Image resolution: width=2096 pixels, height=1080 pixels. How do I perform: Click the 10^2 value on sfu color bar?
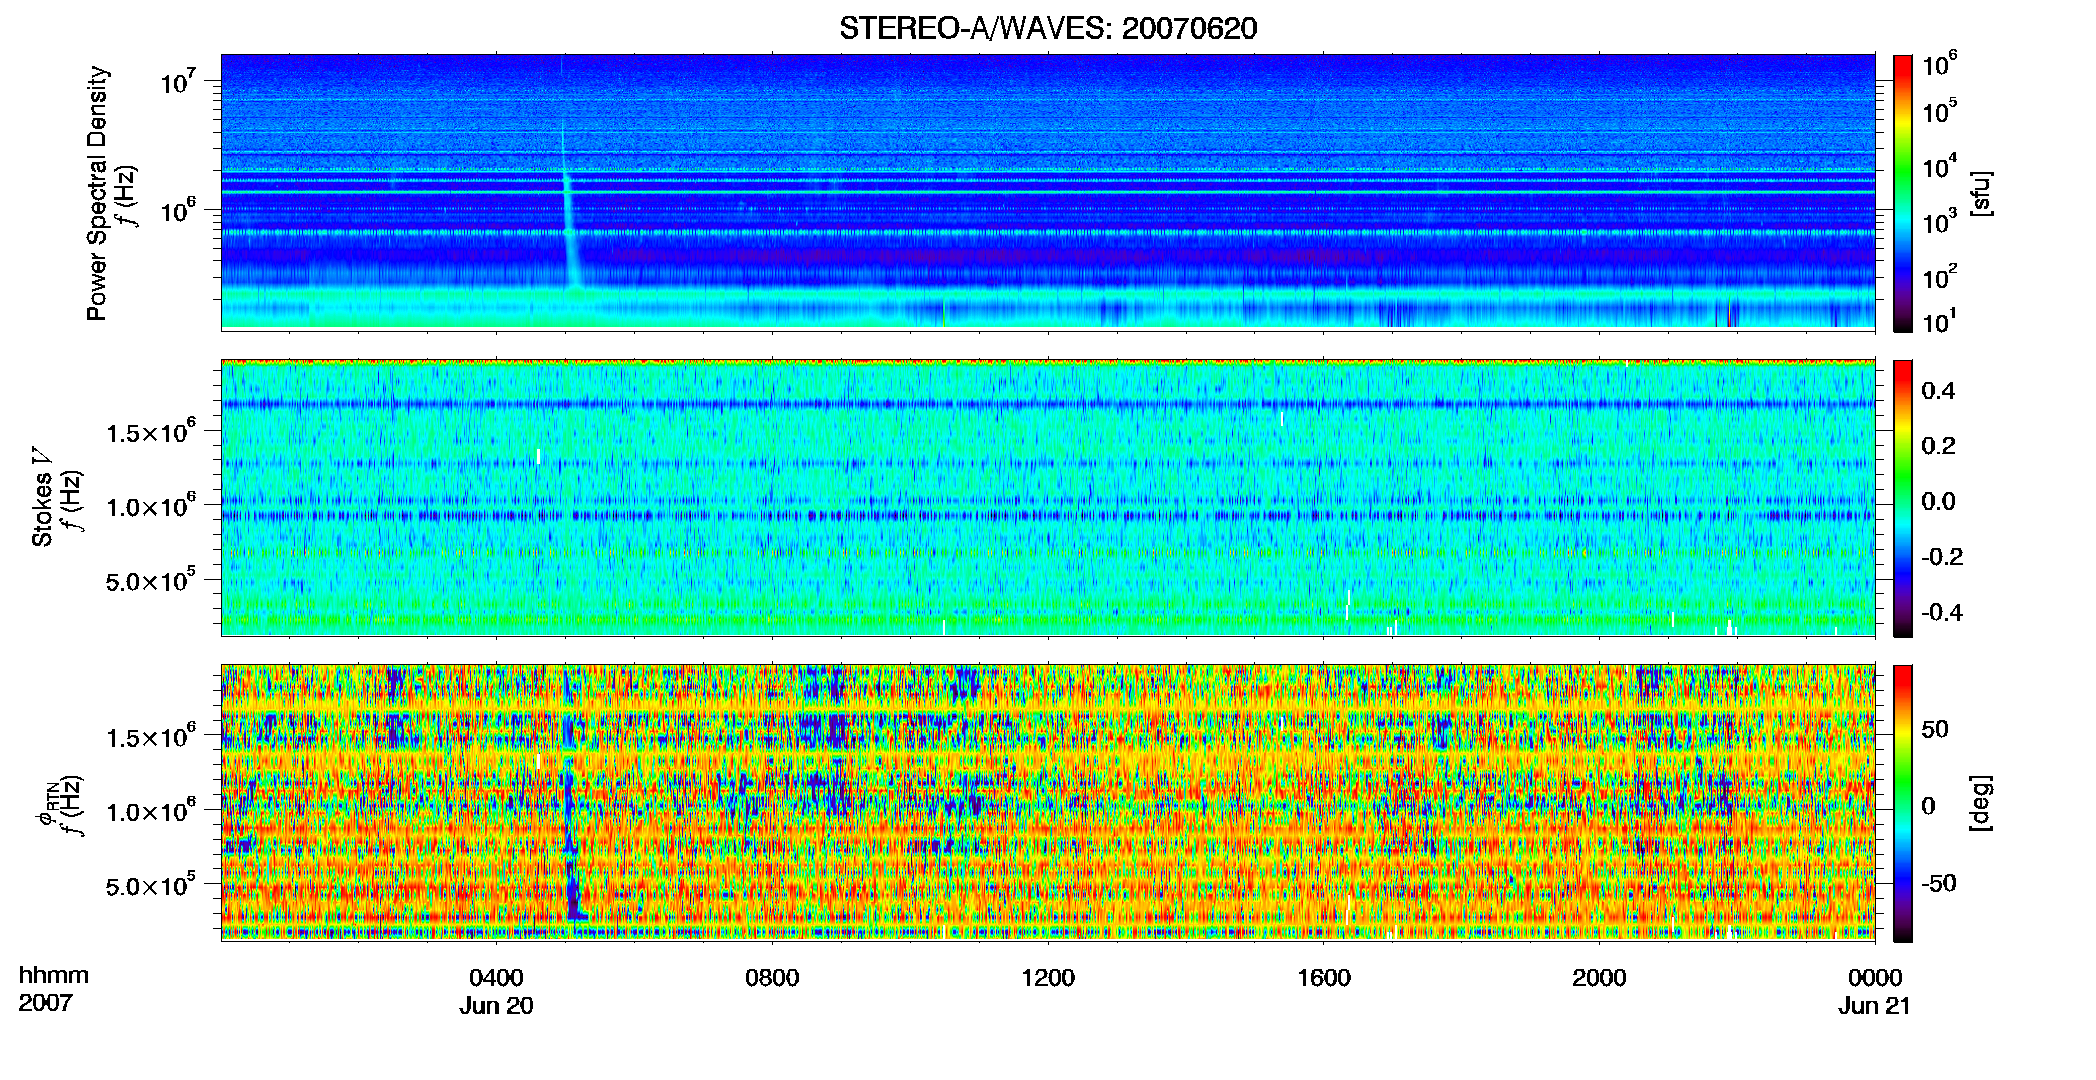click(x=1939, y=277)
